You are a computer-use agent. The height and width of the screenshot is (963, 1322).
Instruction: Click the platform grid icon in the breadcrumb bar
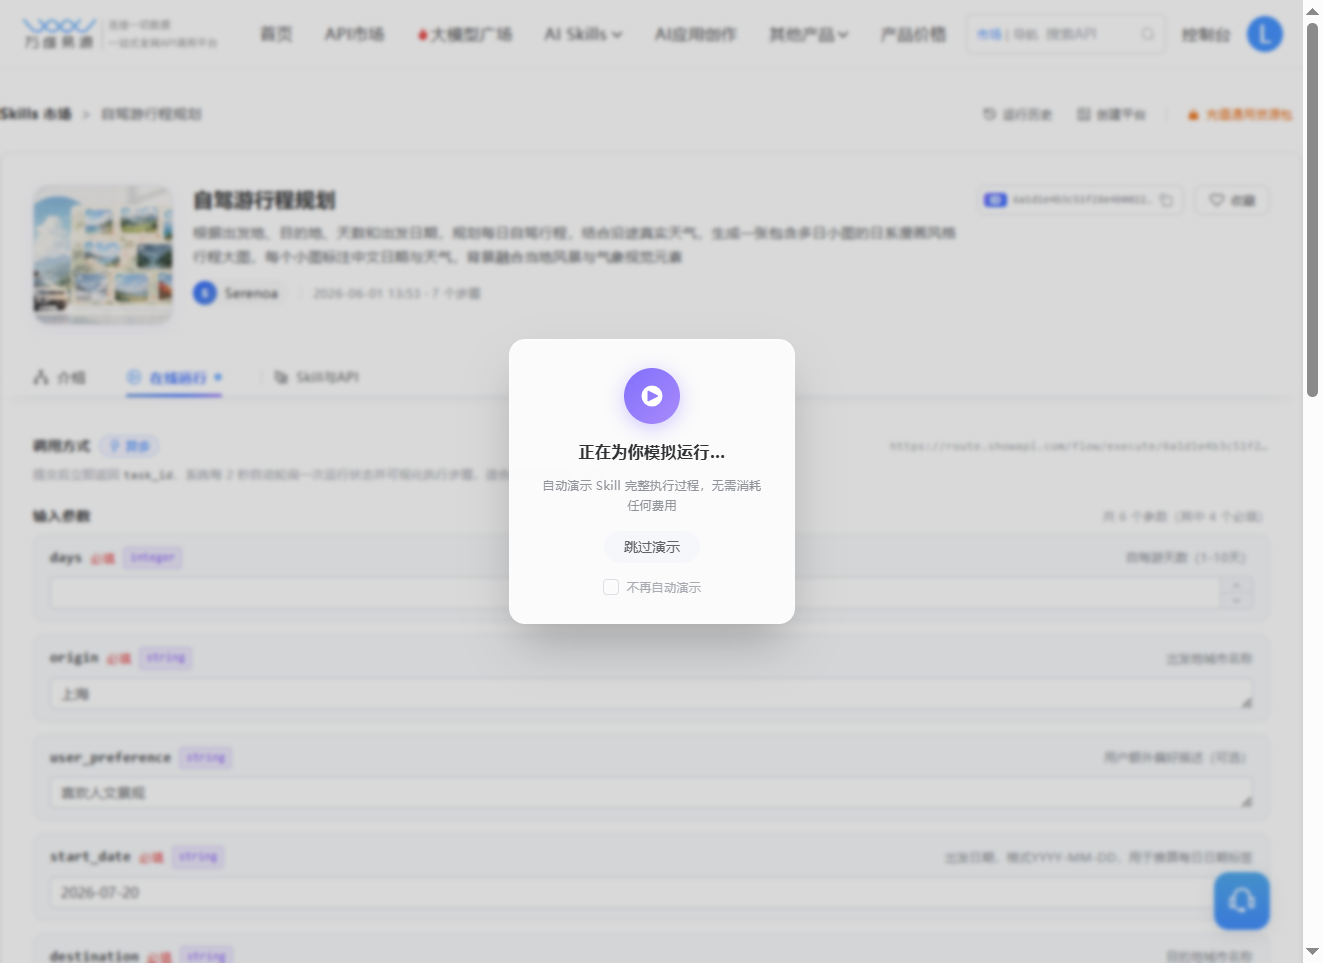coord(1084,114)
